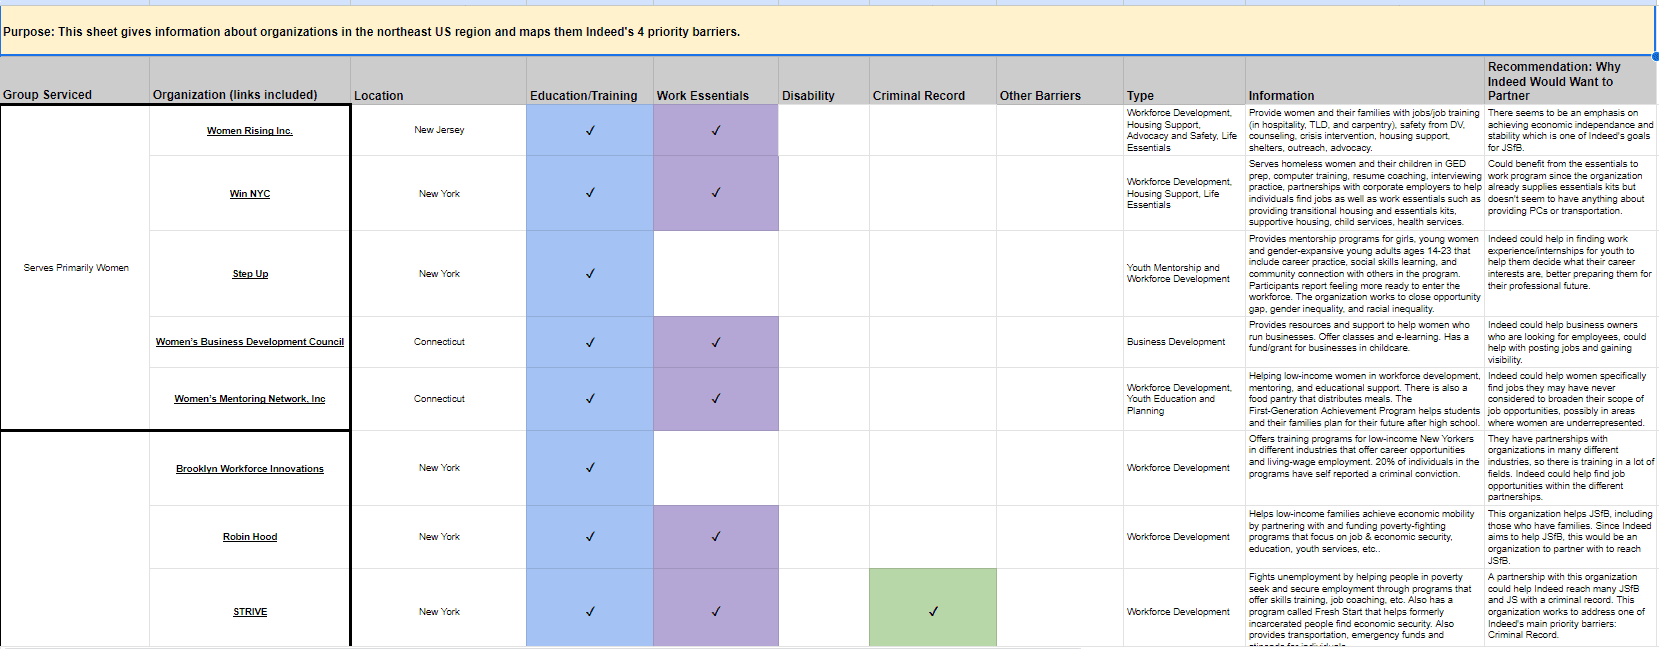Select the Work Essentials header cell
The image size is (1659, 649).
[716, 80]
